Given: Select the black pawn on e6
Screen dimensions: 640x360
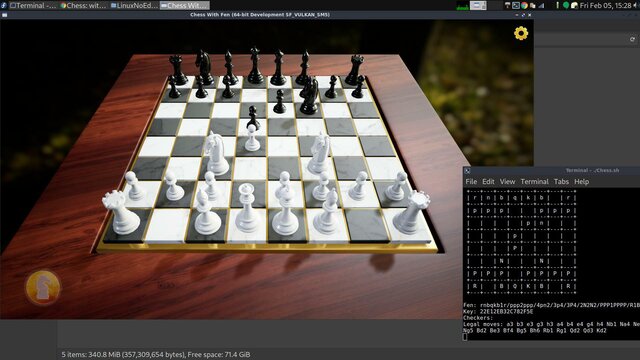Looking at the screenshot, I should tap(280, 102).
